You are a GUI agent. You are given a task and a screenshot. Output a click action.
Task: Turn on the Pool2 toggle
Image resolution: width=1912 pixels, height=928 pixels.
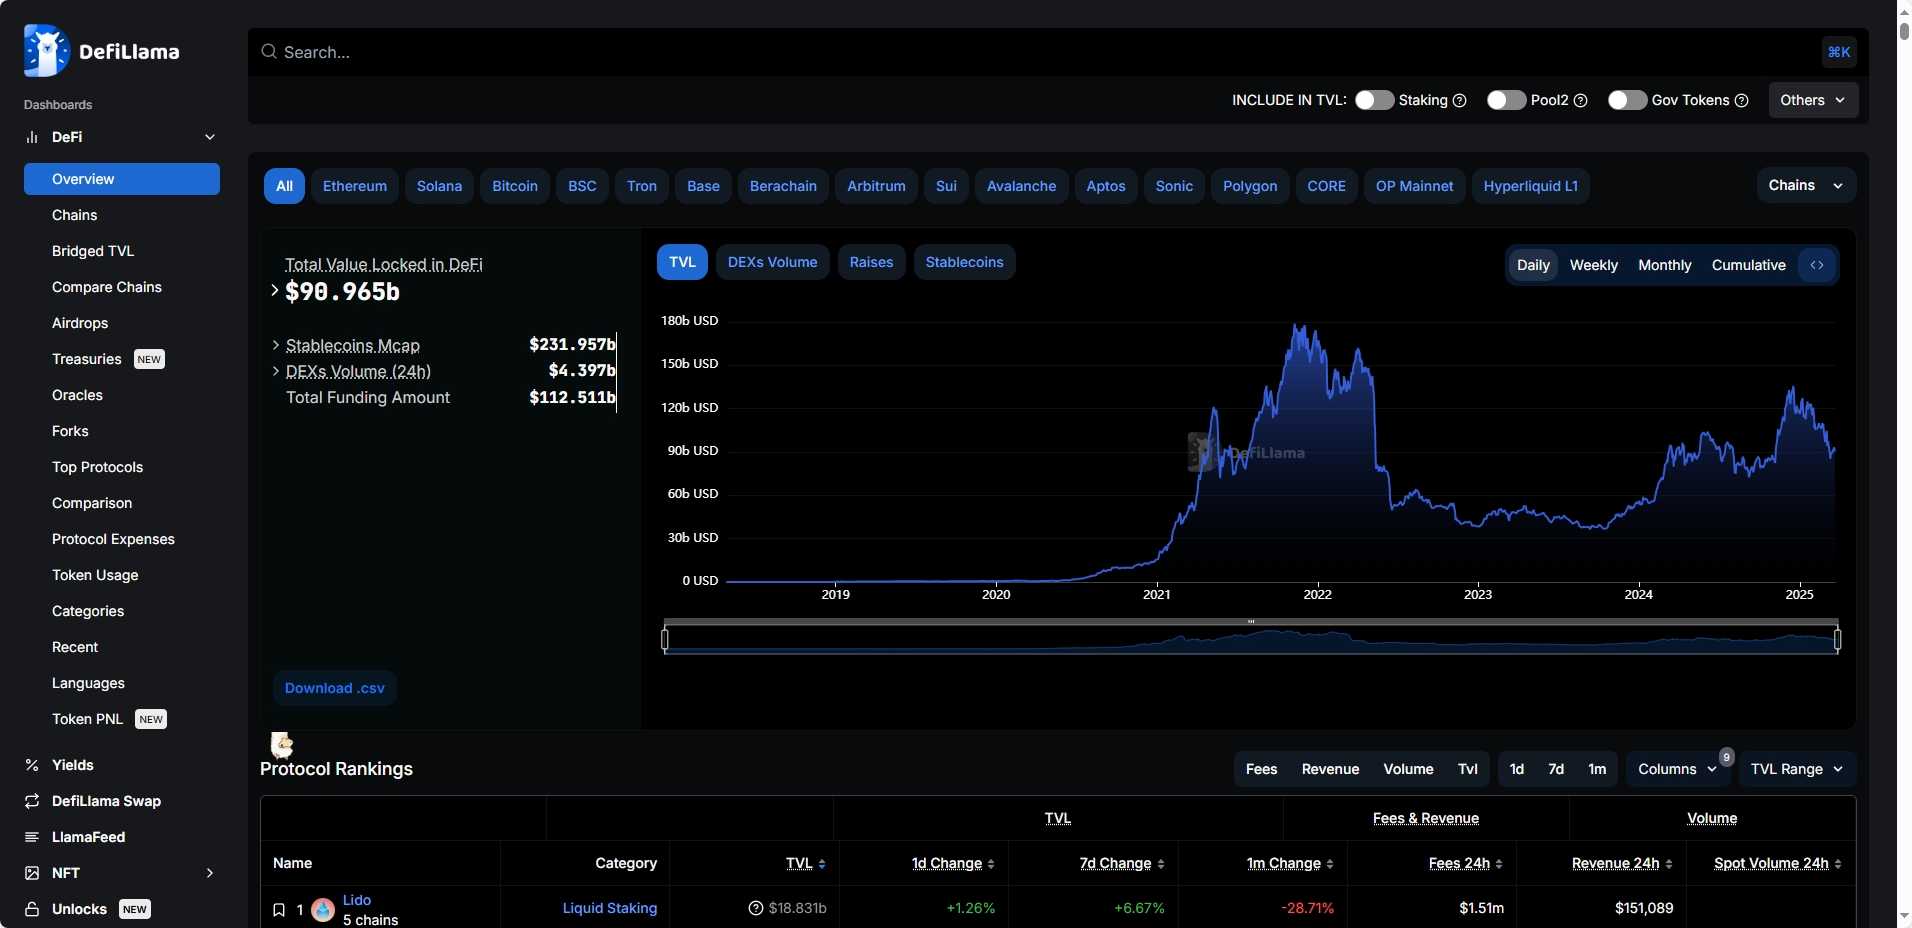pos(1506,100)
